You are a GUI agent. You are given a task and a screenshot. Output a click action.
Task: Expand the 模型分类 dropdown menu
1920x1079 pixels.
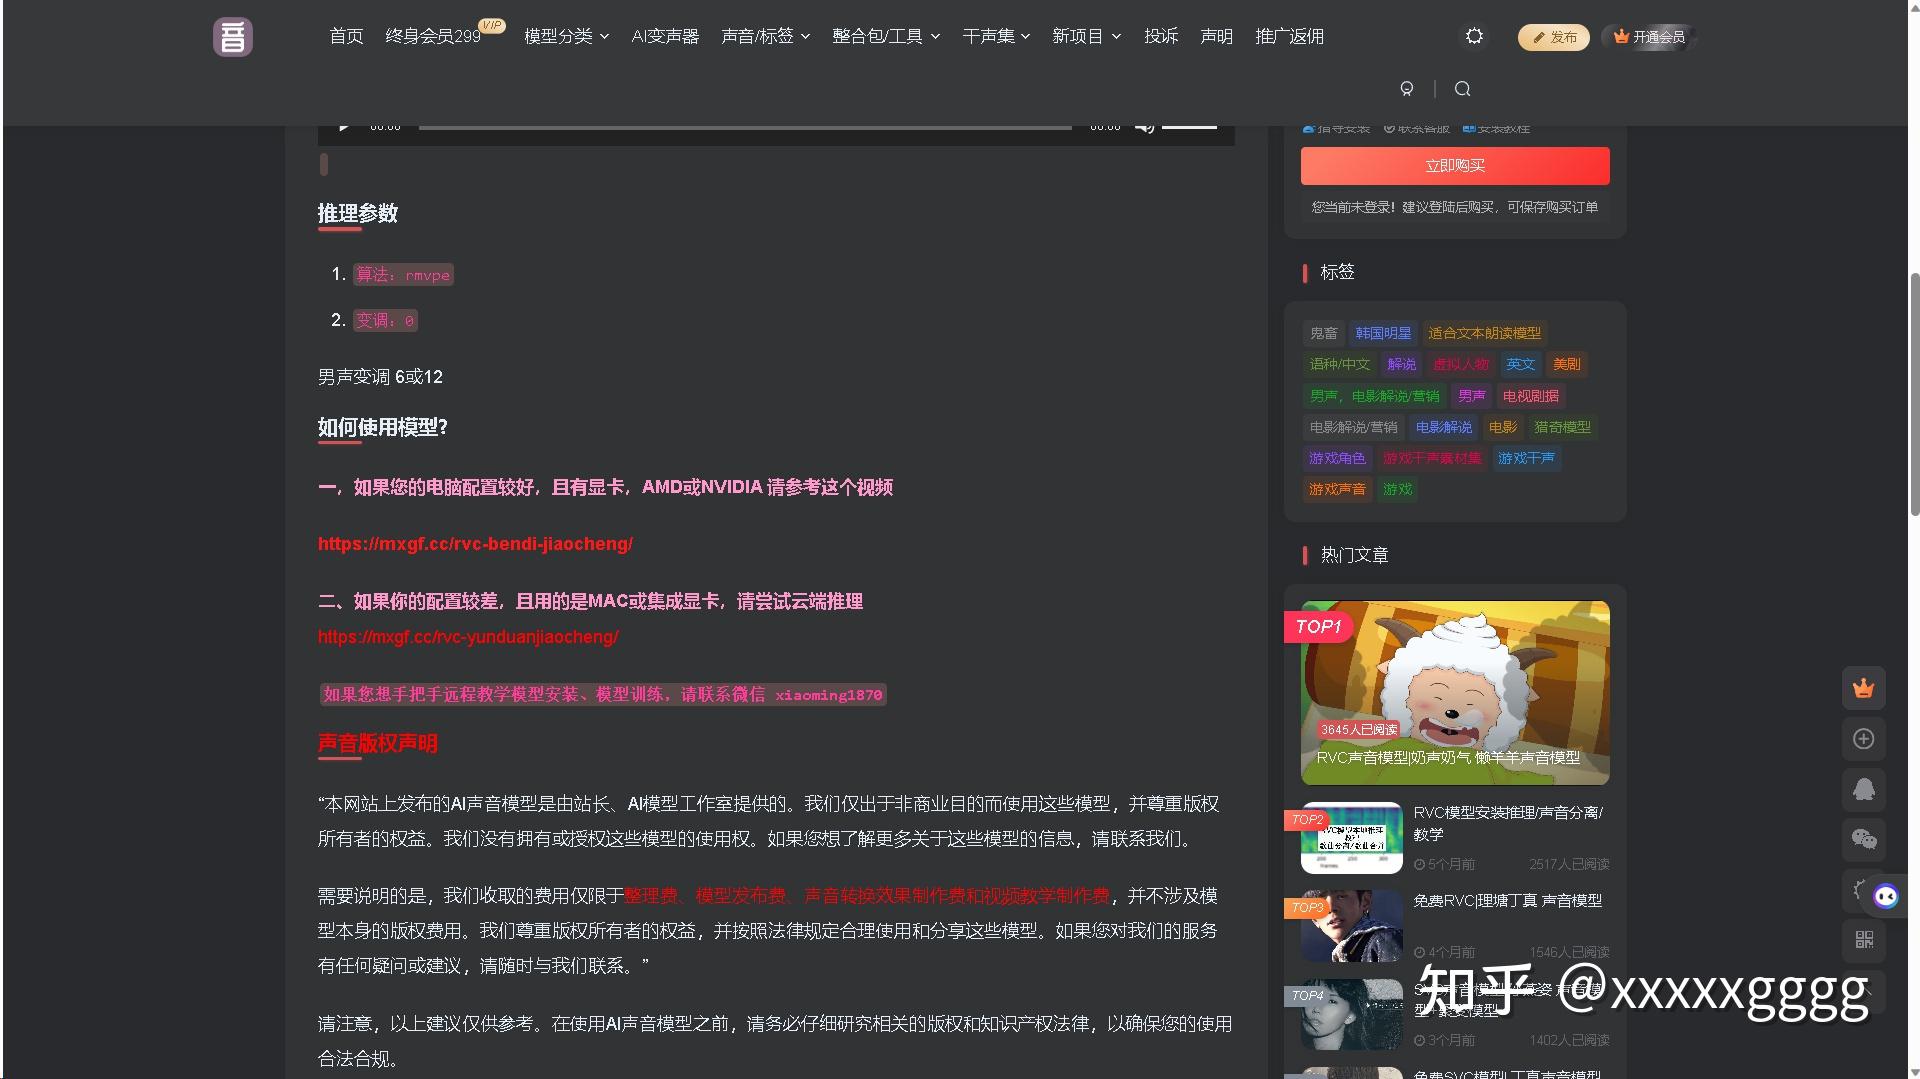(566, 36)
